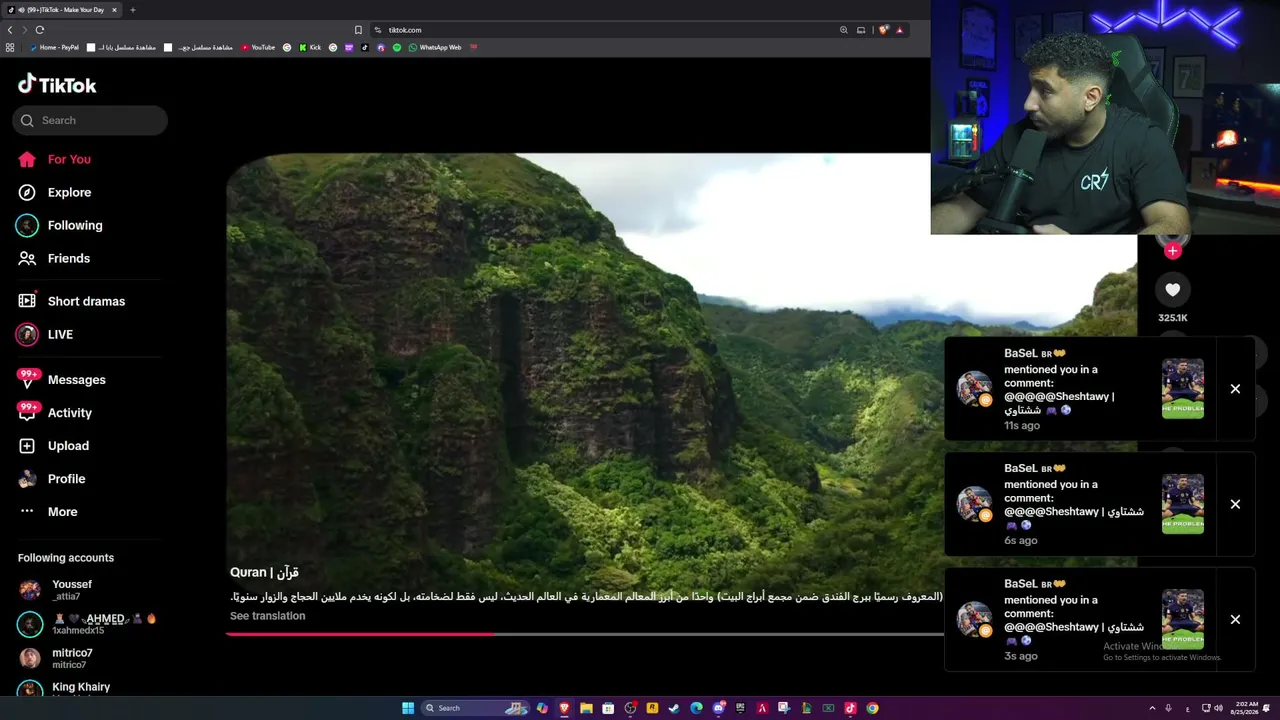Open the video thumbnail in the 11s ago notification

[1183, 389]
